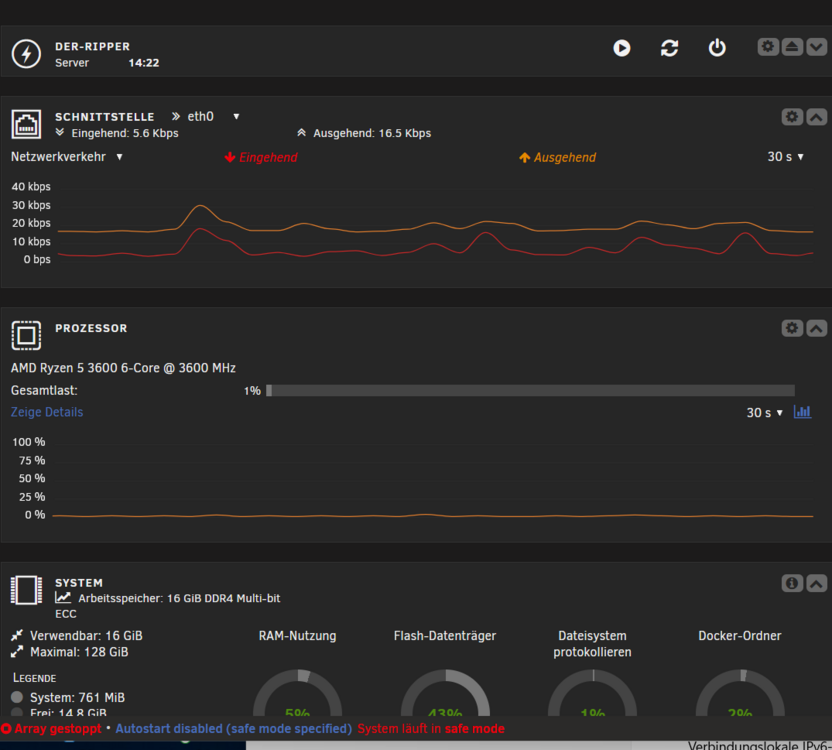
Task: Open CPU graph 30 s interval dropdown
Action: click(x=765, y=412)
